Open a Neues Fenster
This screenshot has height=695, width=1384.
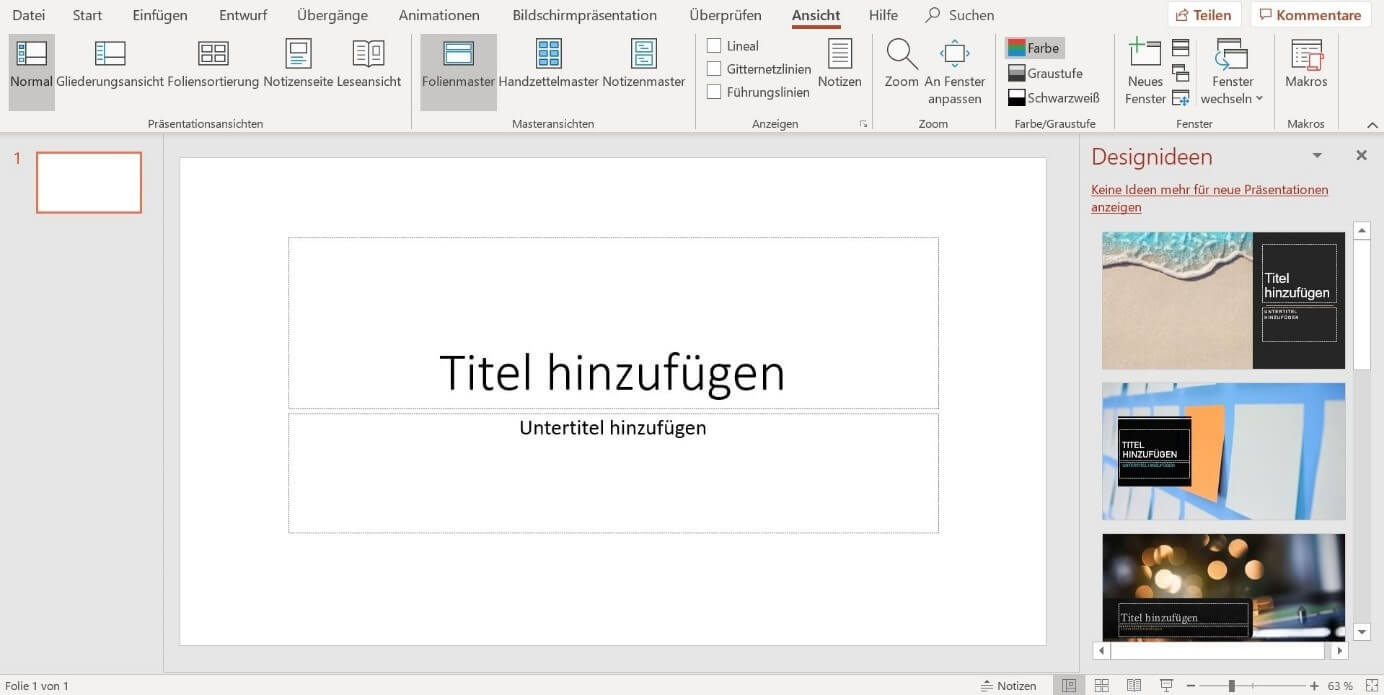click(1145, 72)
